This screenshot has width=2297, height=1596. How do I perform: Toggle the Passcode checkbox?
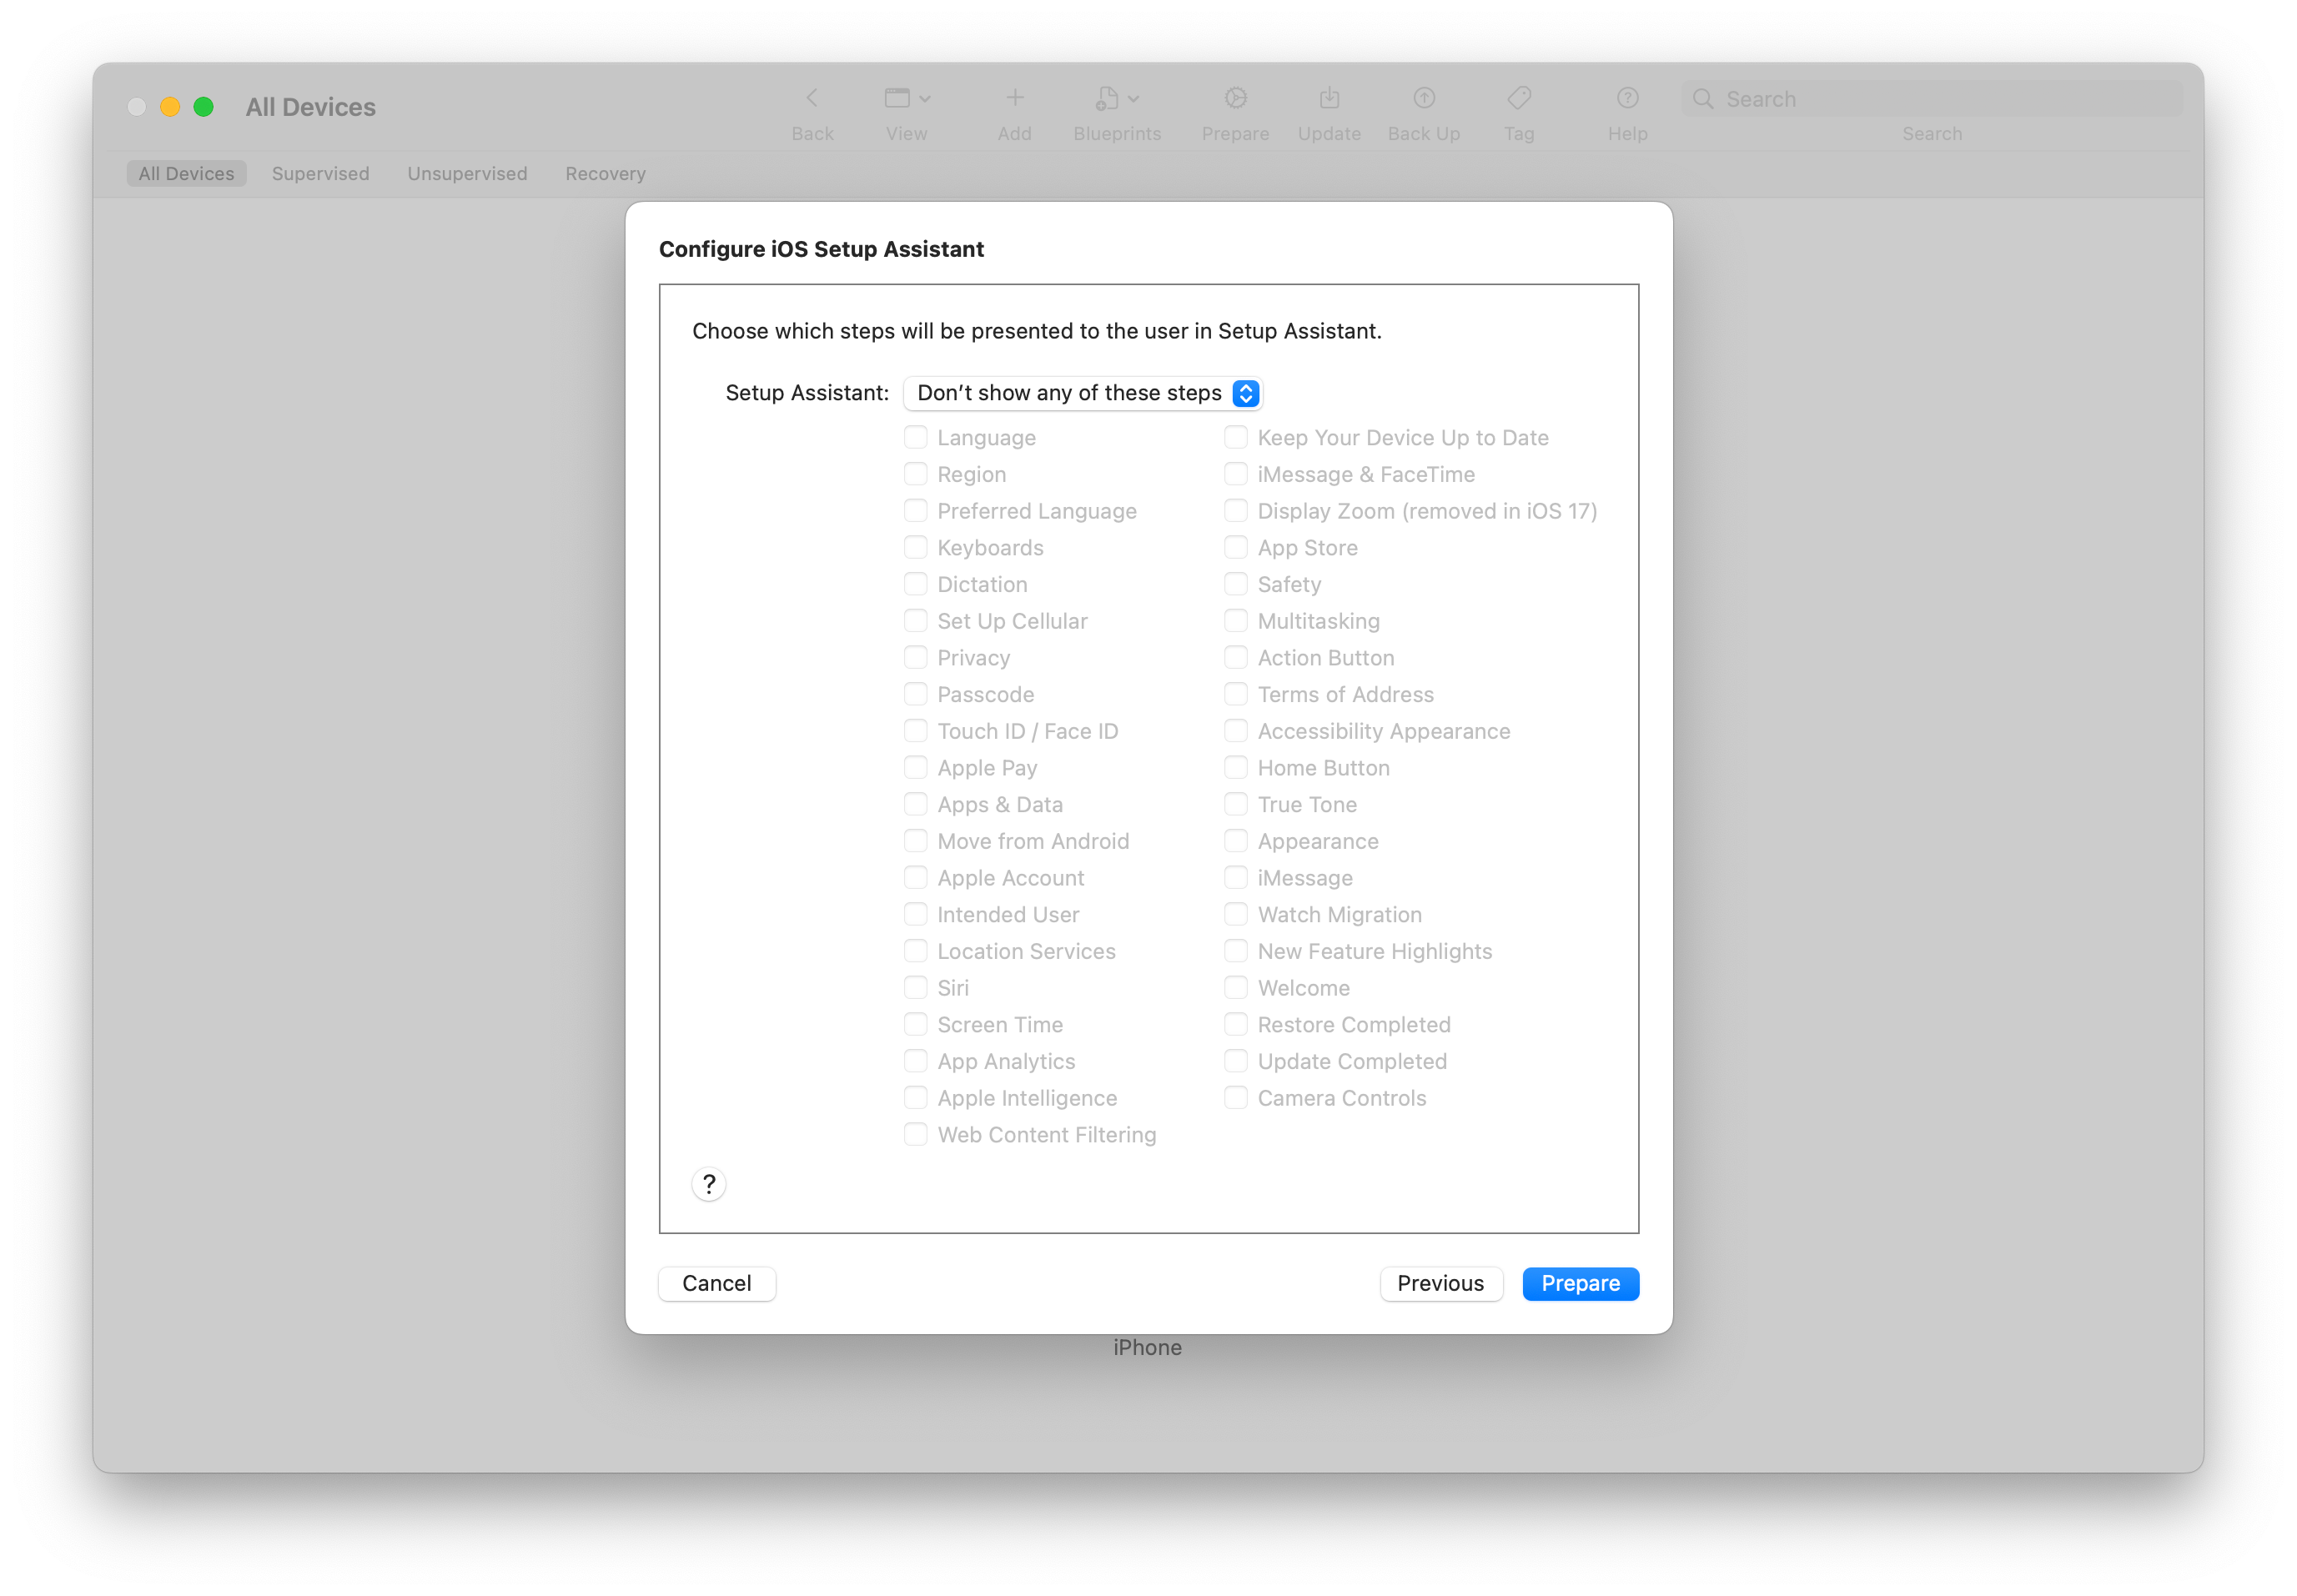click(915, 694)
